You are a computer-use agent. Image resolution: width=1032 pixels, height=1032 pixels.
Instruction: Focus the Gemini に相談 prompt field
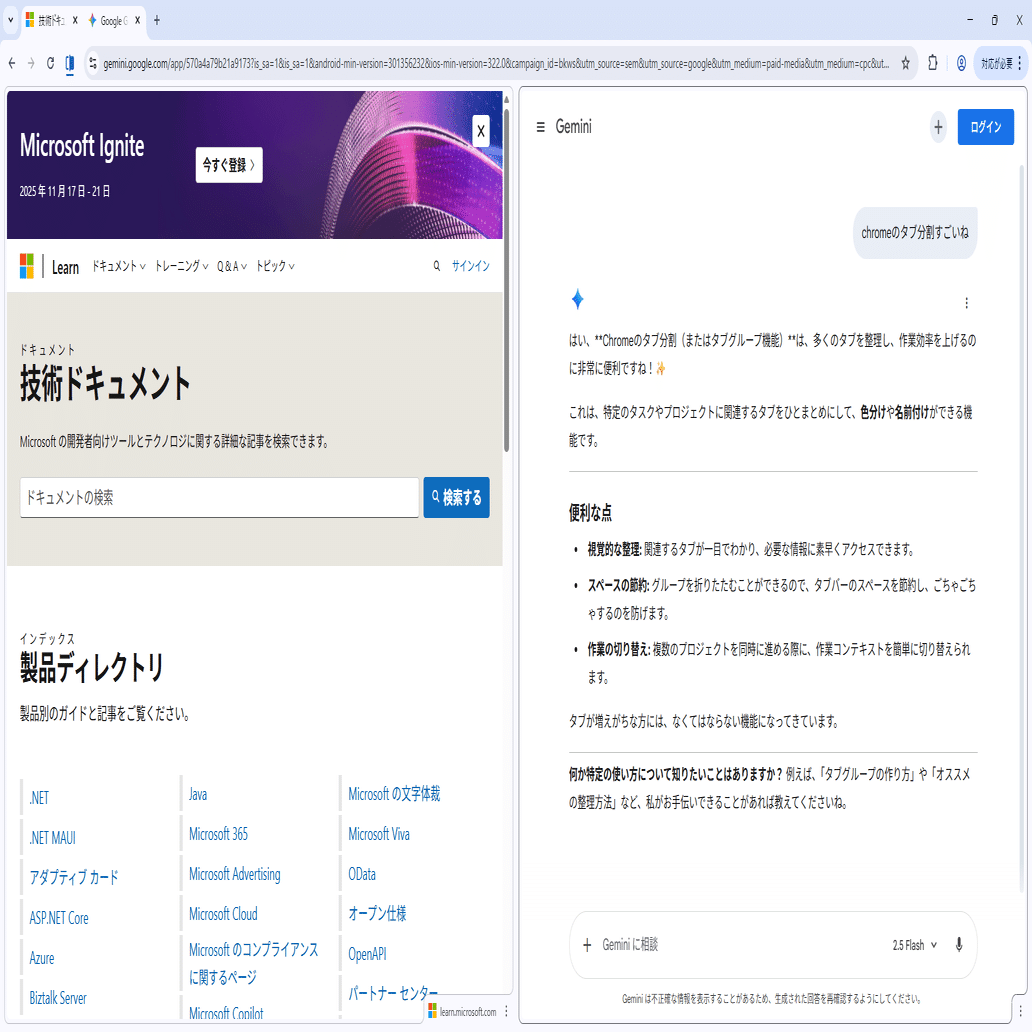click(x=737, y=945)
